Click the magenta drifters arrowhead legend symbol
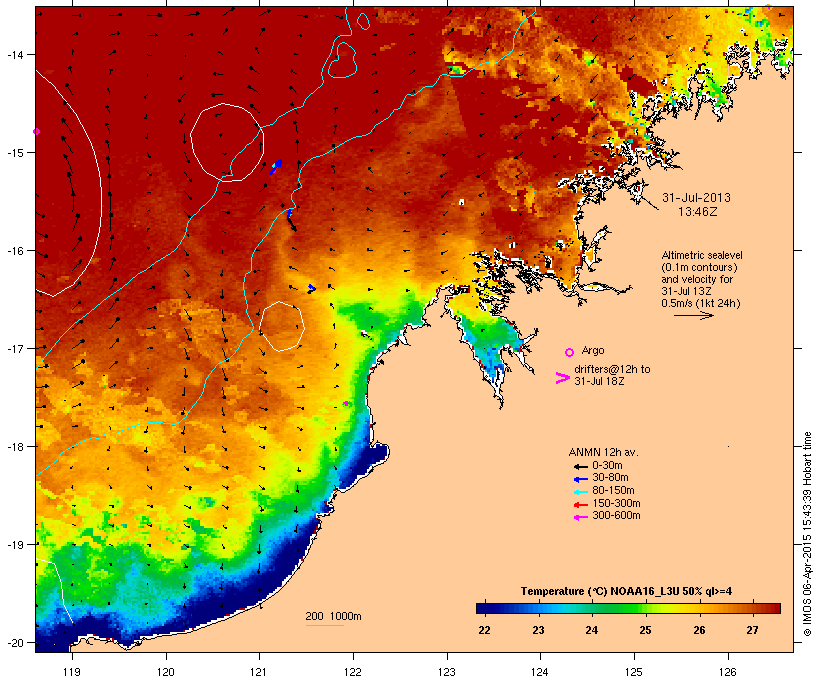 point(562,378)
